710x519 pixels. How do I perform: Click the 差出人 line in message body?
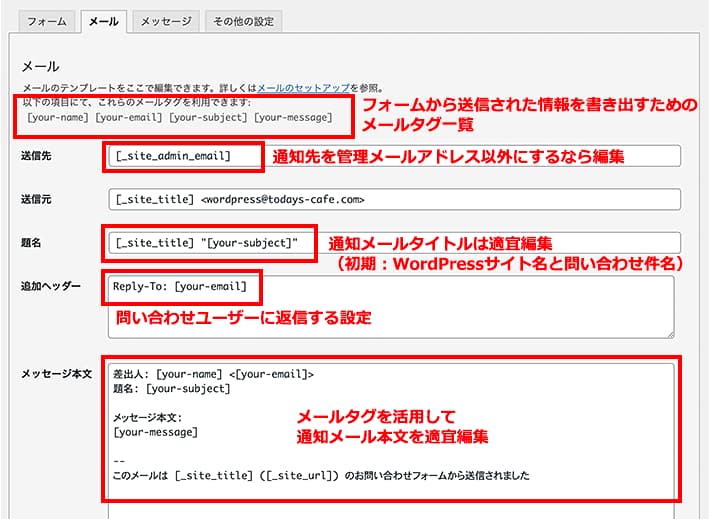point(213,374)
